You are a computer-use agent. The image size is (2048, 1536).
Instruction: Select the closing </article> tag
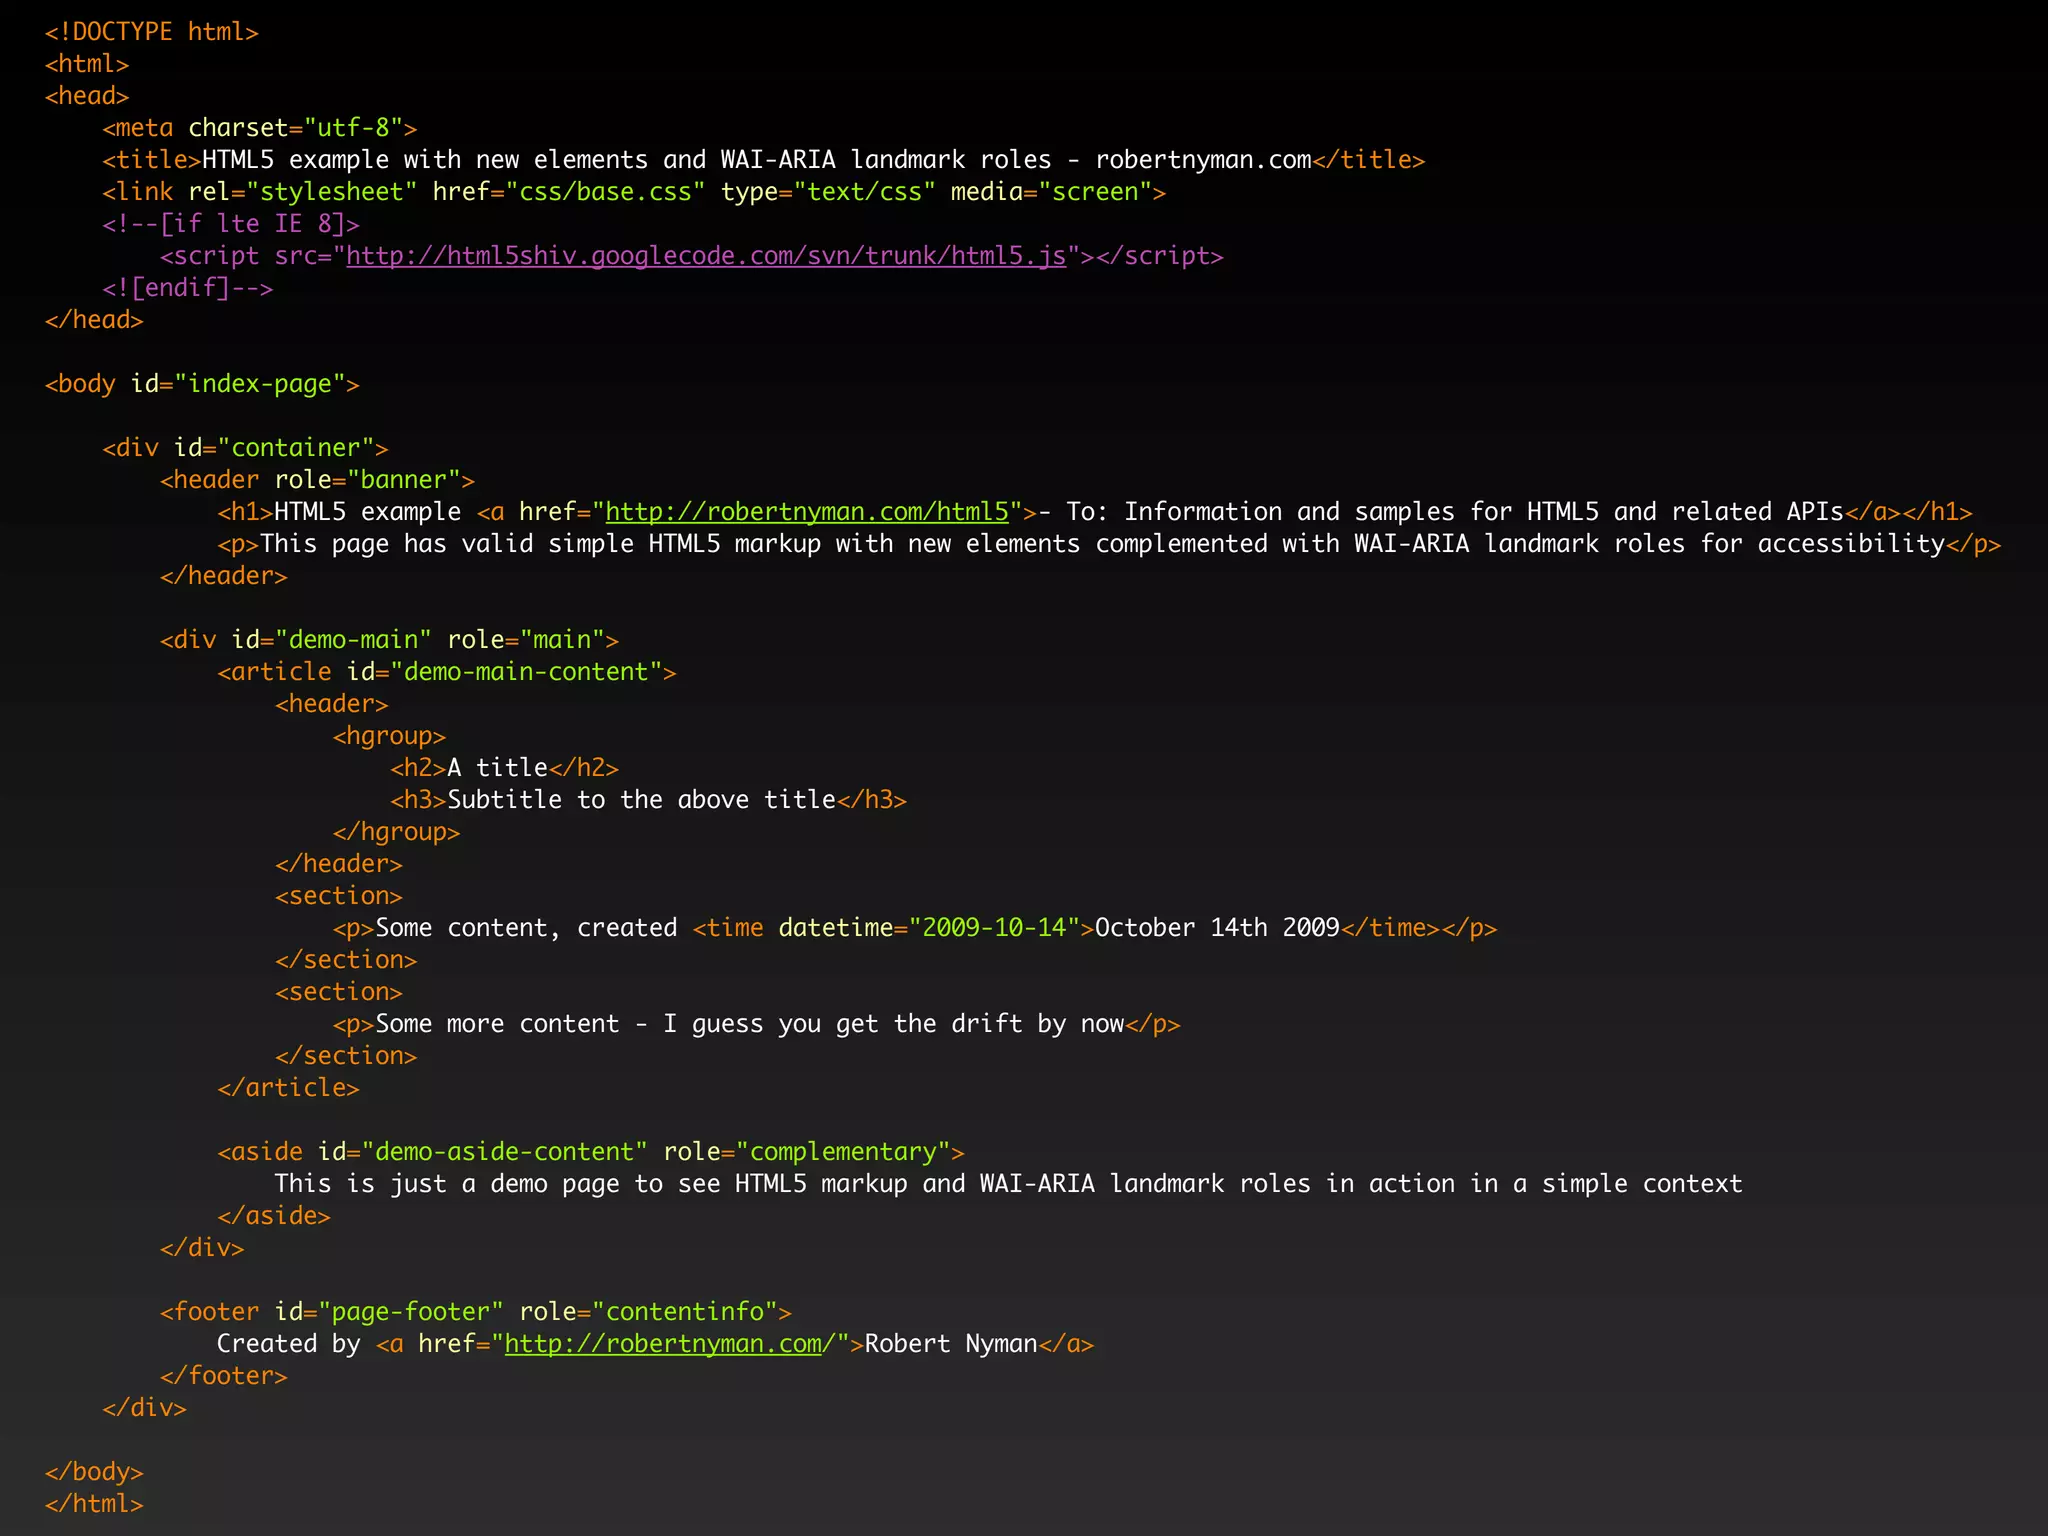point(288,1088)
